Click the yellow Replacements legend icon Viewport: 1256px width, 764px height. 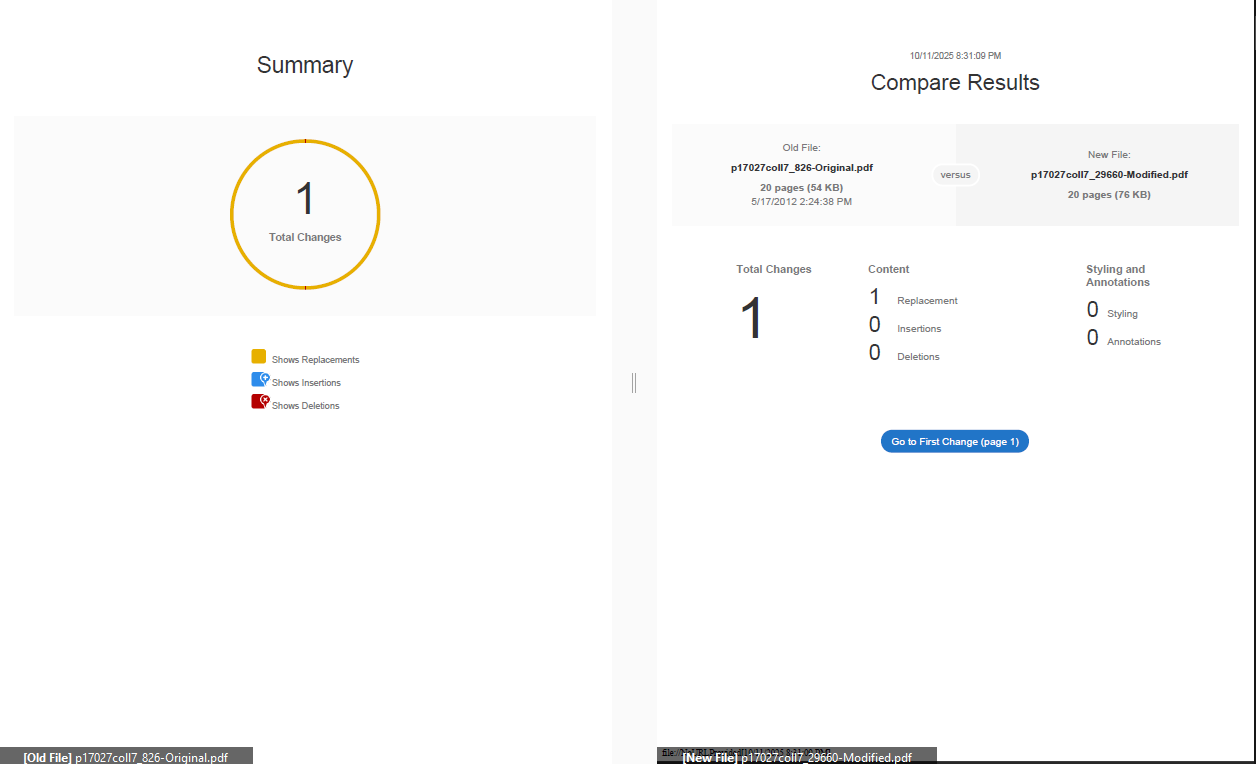(x=258, y=357)
